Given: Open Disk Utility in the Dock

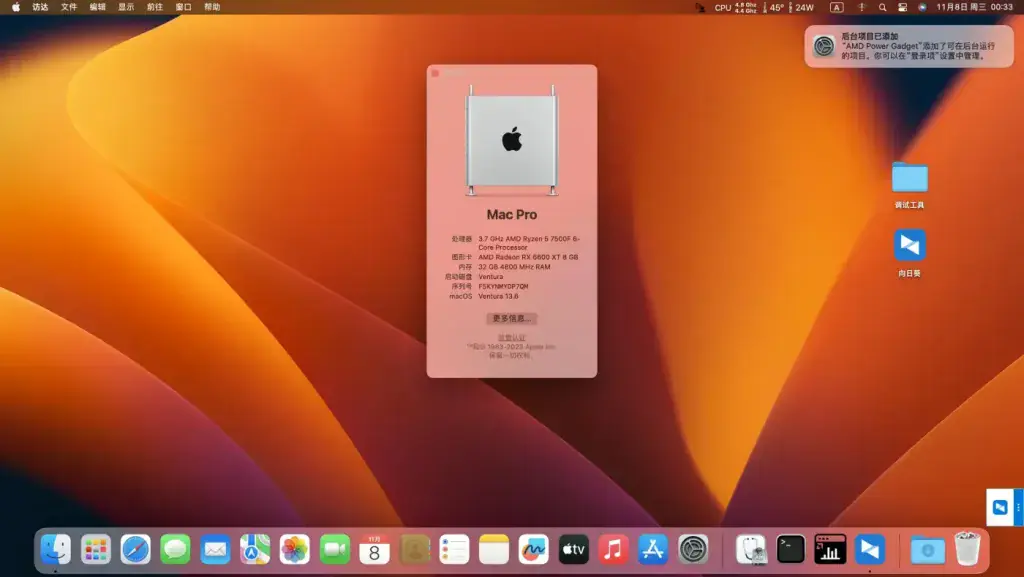Looking at the screenshot, I should tap(750, 550).
